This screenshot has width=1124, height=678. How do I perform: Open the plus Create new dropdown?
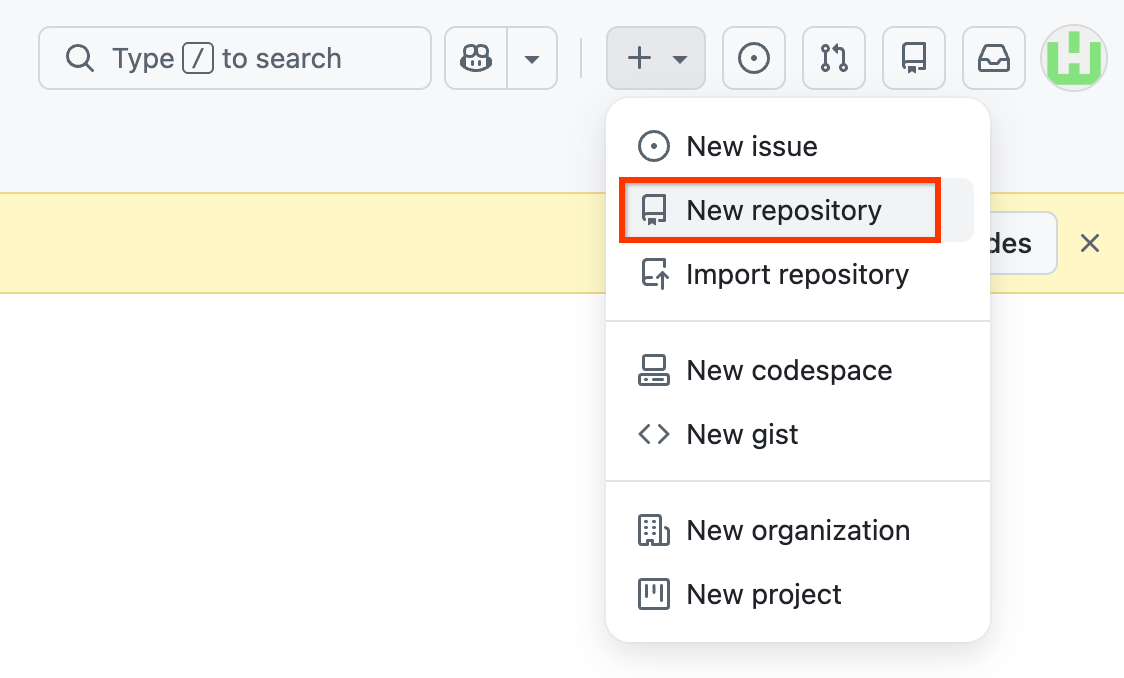click(656, 58)
